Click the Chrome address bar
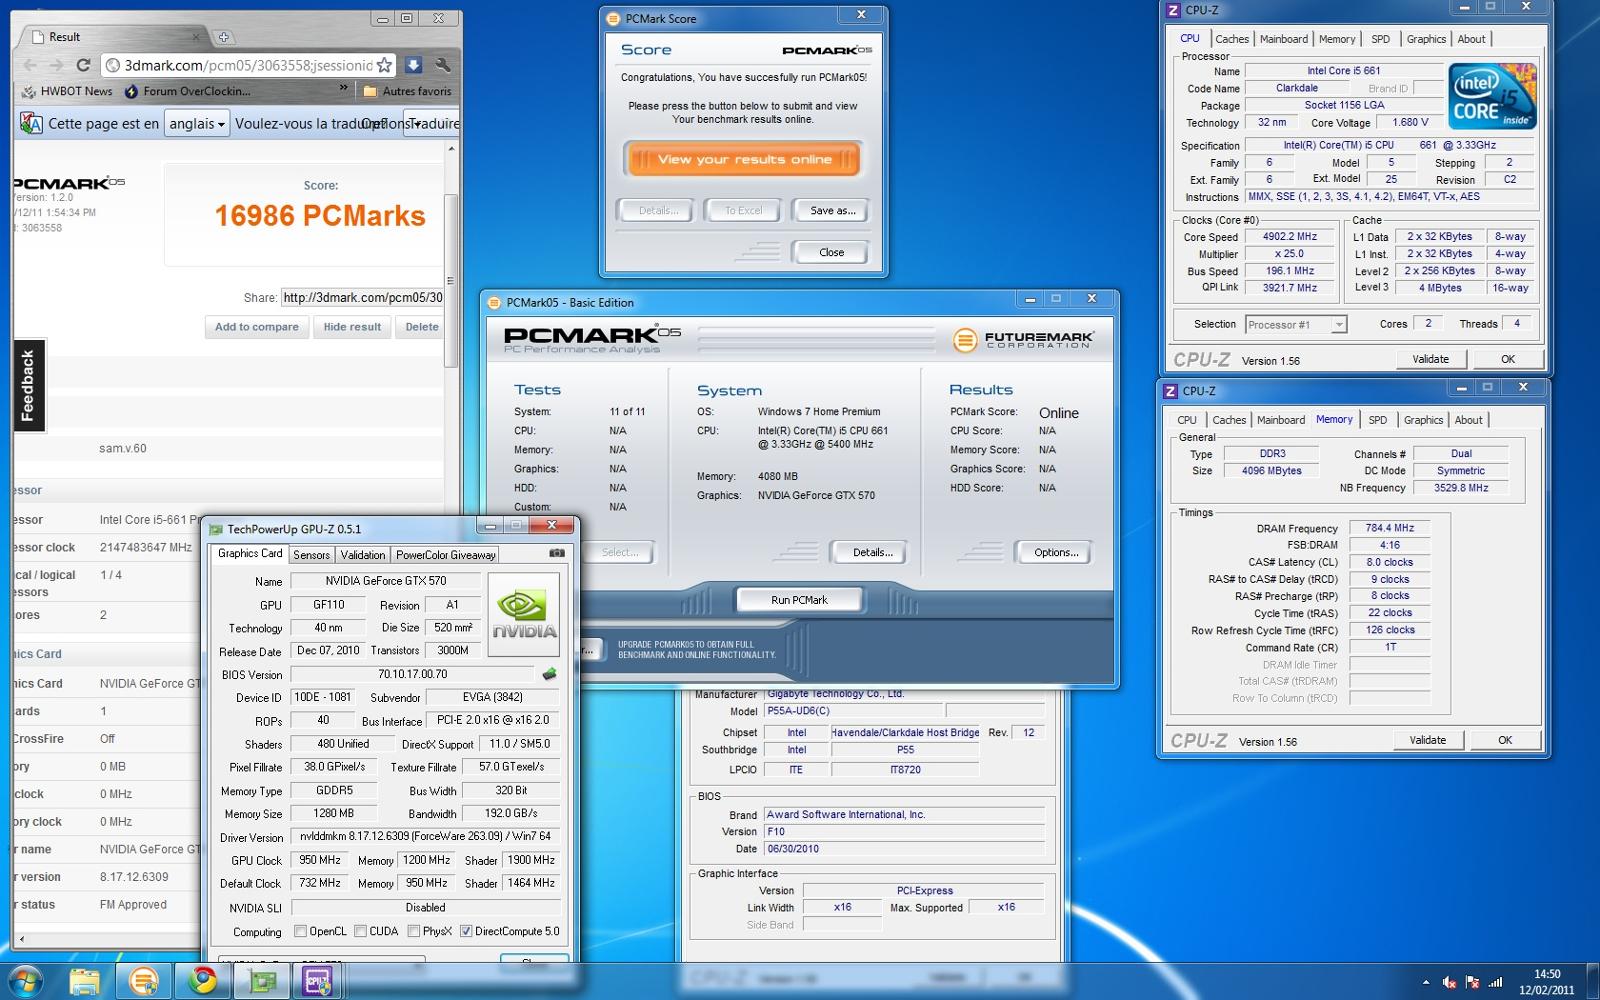This screenshot has height=1000, width=1600. pos(248,65)
